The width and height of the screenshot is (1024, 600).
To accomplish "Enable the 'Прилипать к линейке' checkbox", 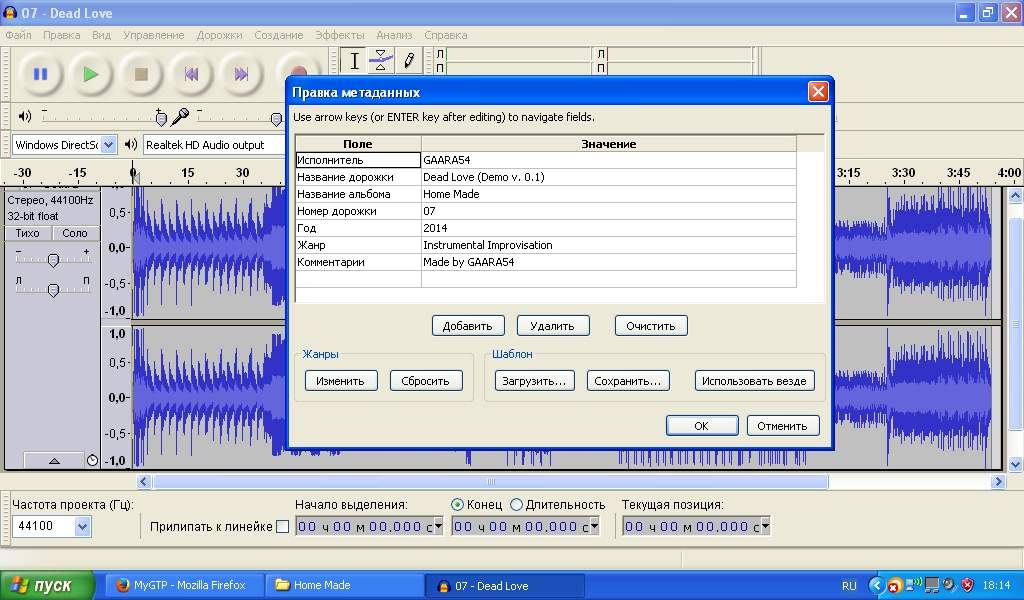I will pos(282,527).
